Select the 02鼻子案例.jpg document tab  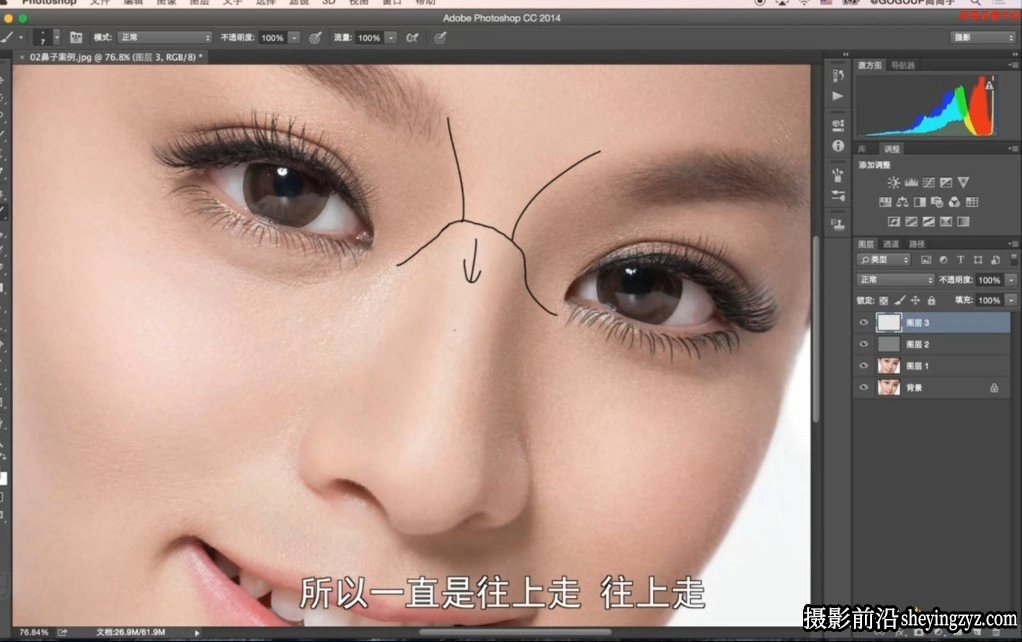[x=111, y=57]
